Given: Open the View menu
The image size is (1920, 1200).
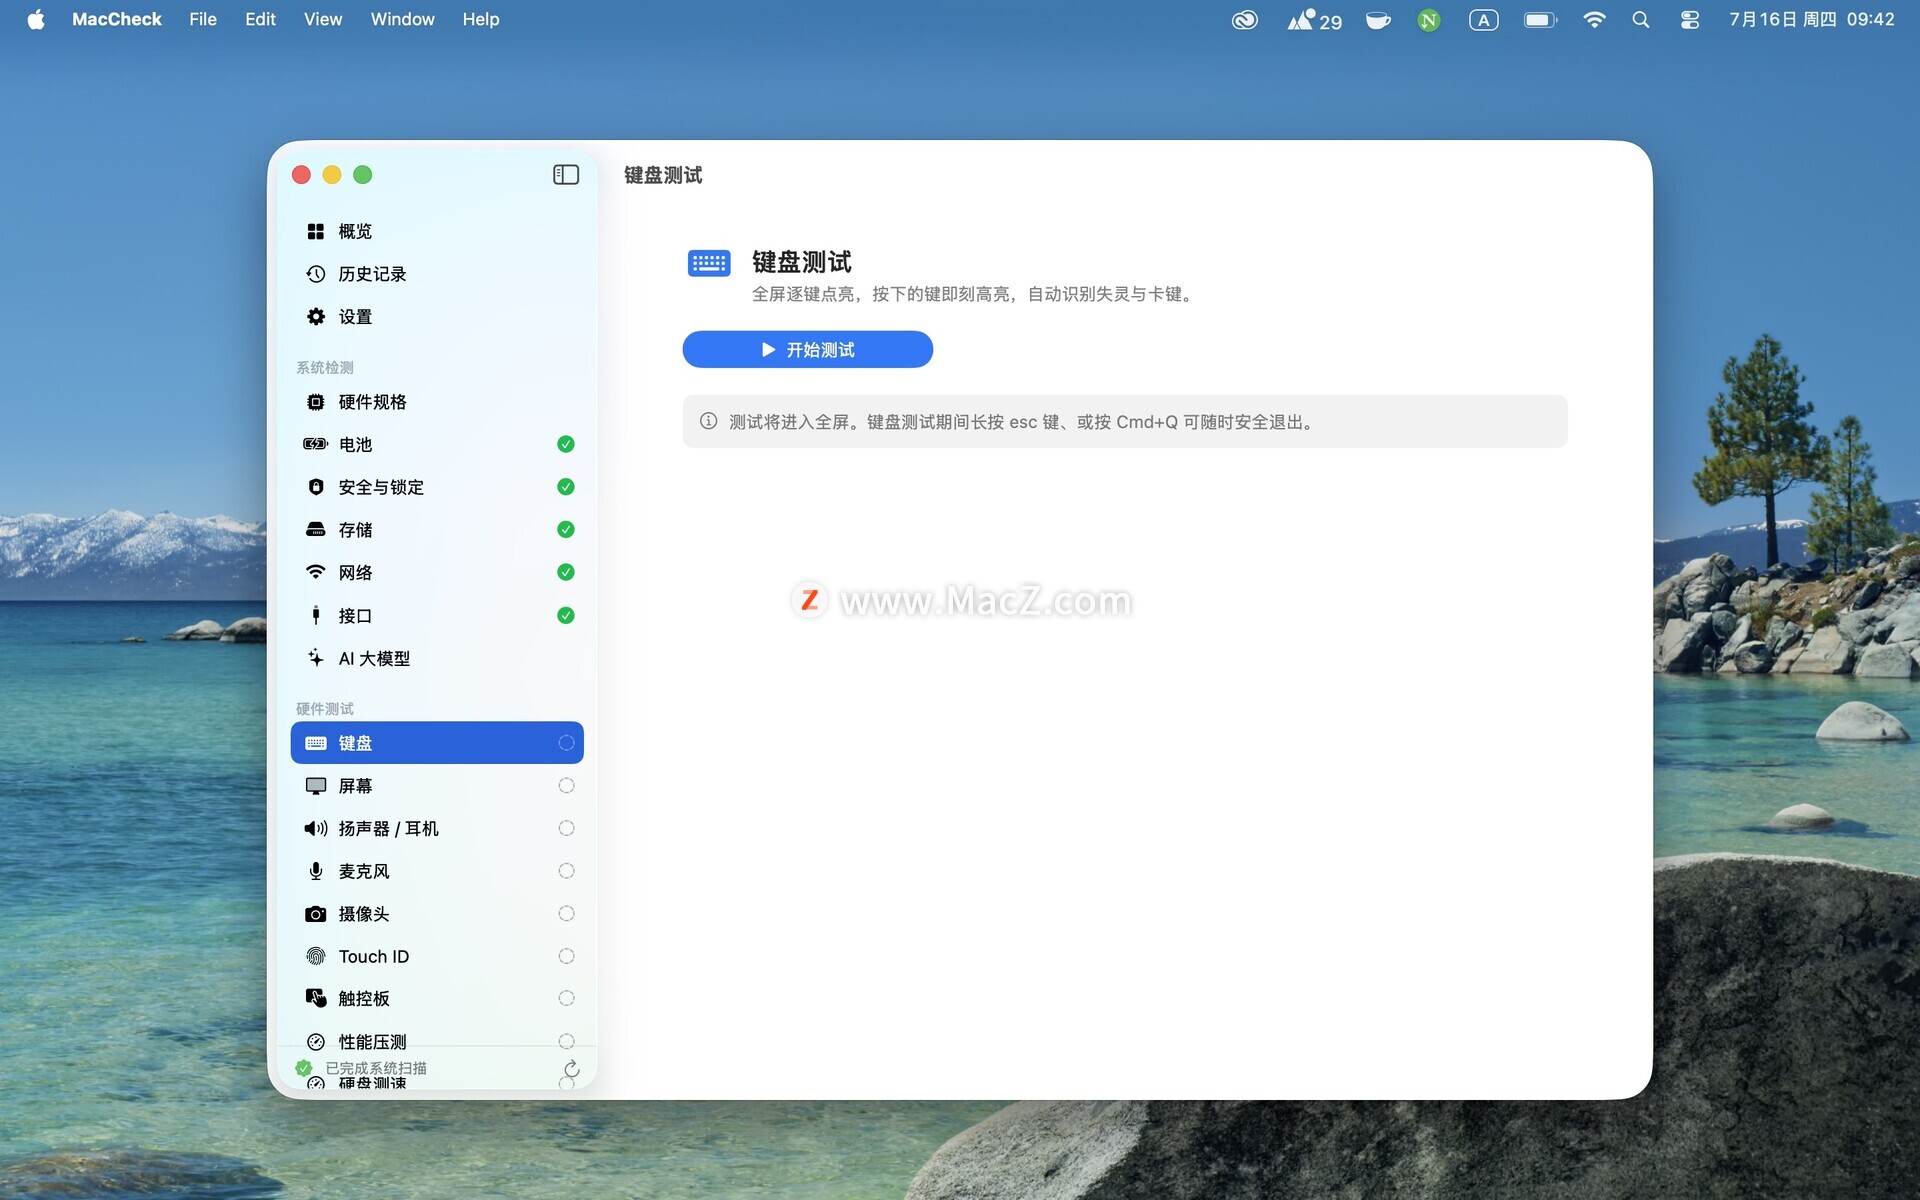Looking at the screenshot, I should 323,20.
